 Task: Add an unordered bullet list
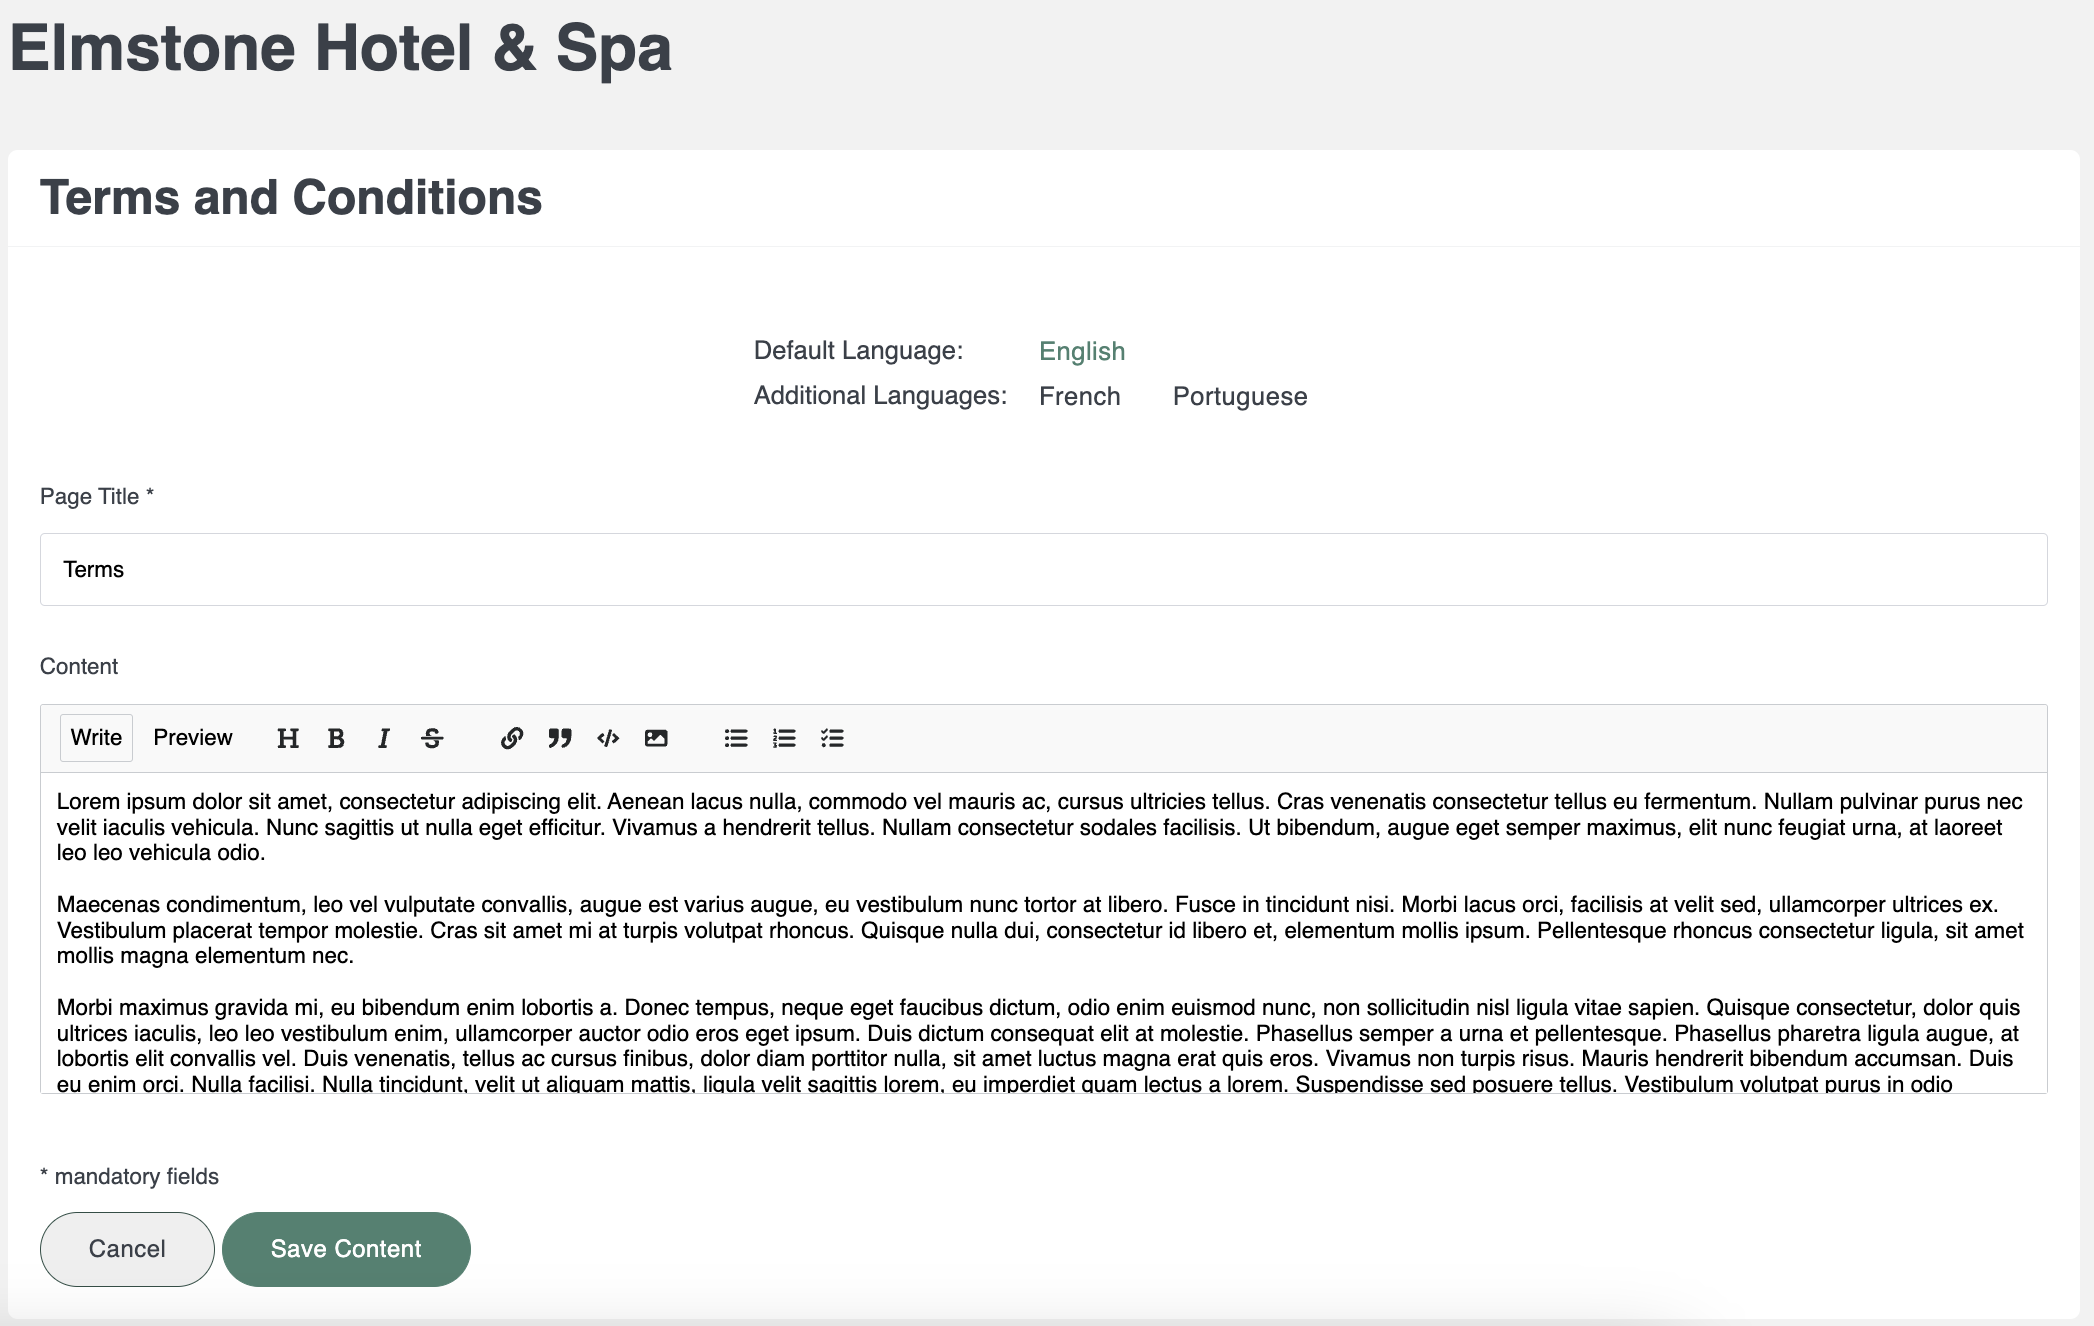736,738
